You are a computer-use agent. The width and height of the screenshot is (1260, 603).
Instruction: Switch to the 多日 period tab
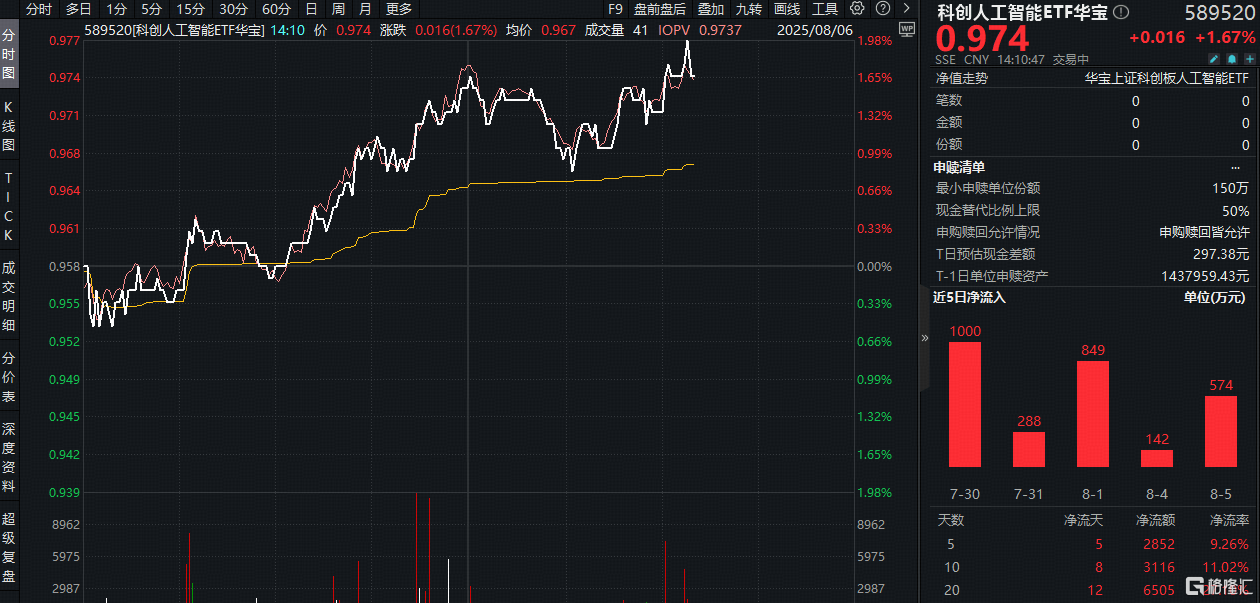click(x=79, y=9)
